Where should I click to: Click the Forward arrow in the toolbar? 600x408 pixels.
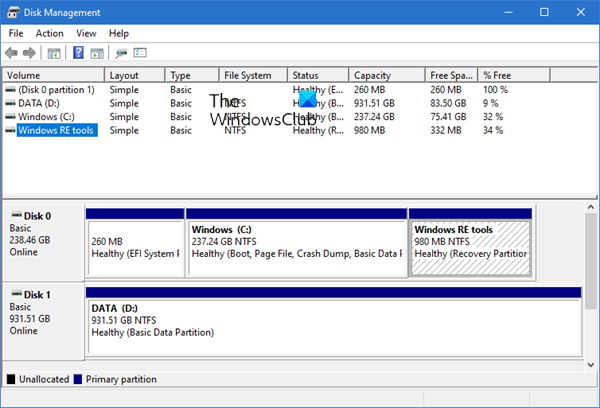click(29, 52)
